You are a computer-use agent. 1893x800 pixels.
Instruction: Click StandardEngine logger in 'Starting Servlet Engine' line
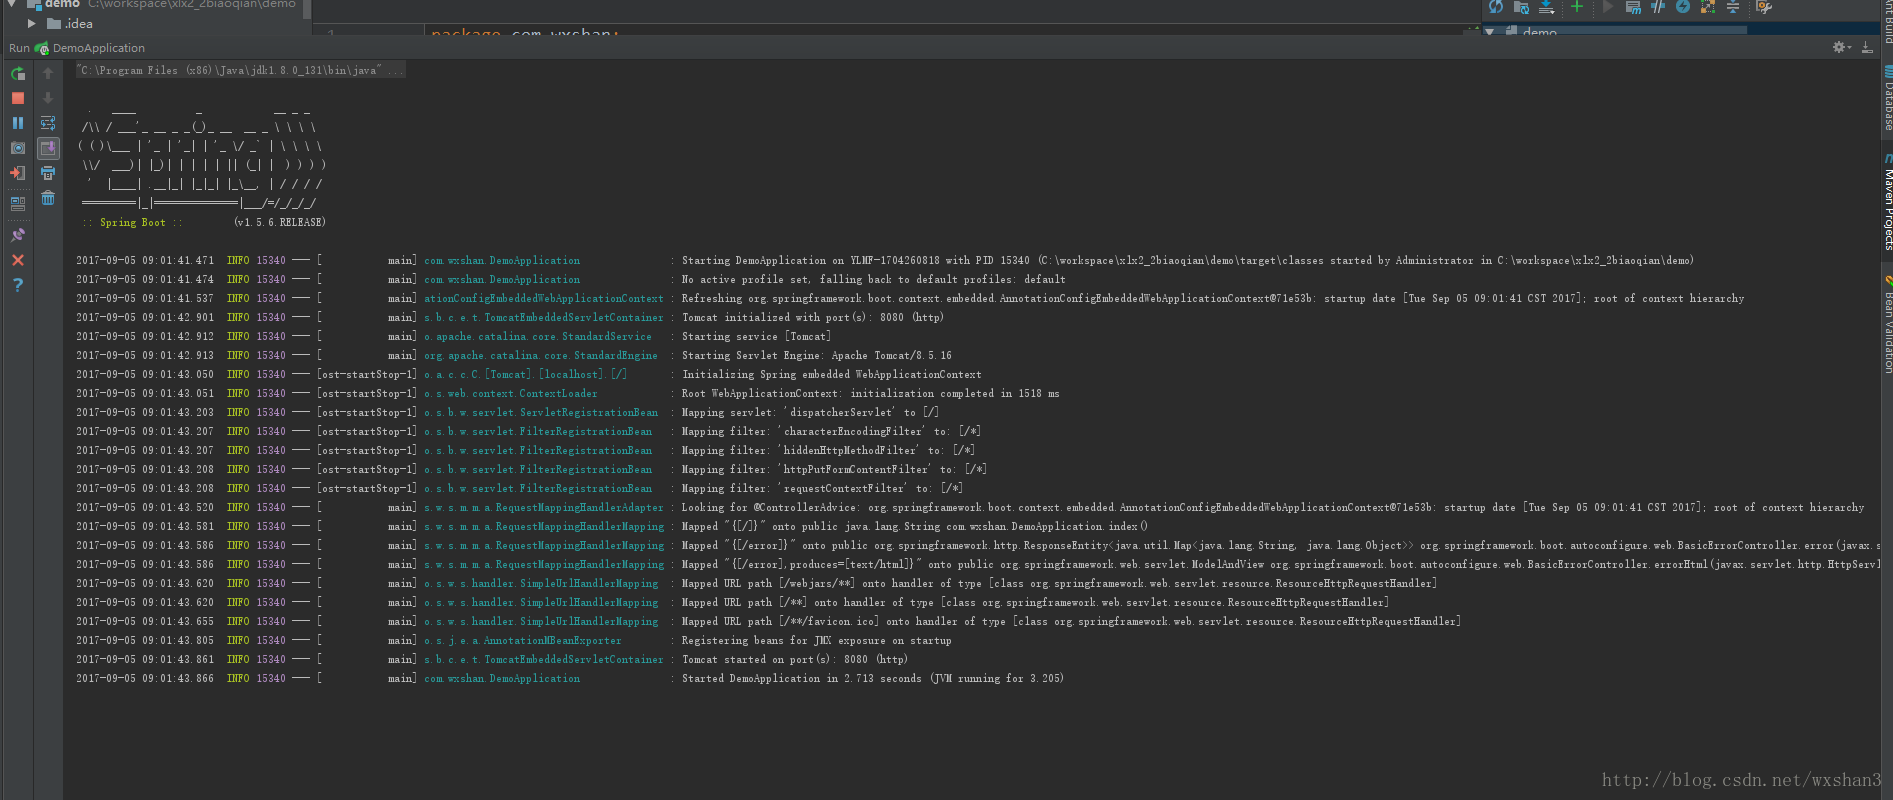pyautogui.click(x=541, y=355)
